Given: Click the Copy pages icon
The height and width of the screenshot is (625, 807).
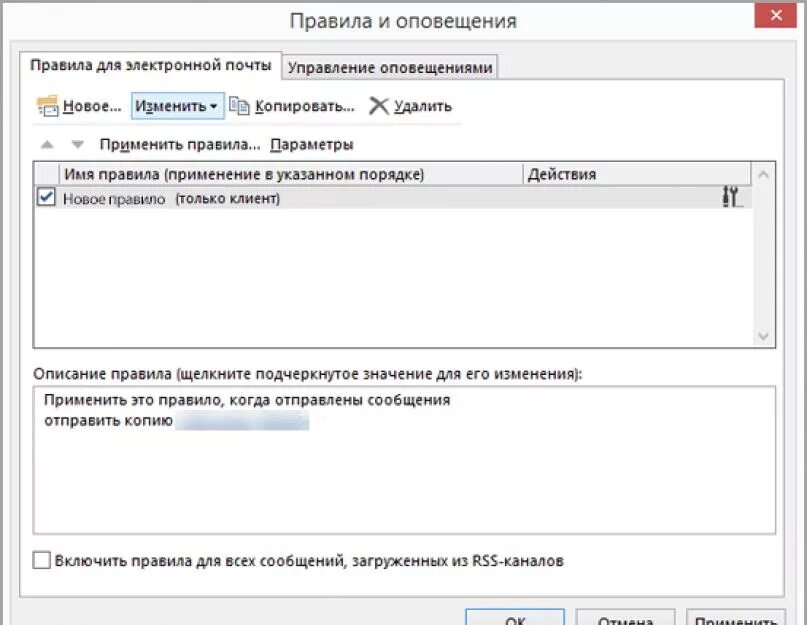Looking at the screenshot, I should 239,106.
